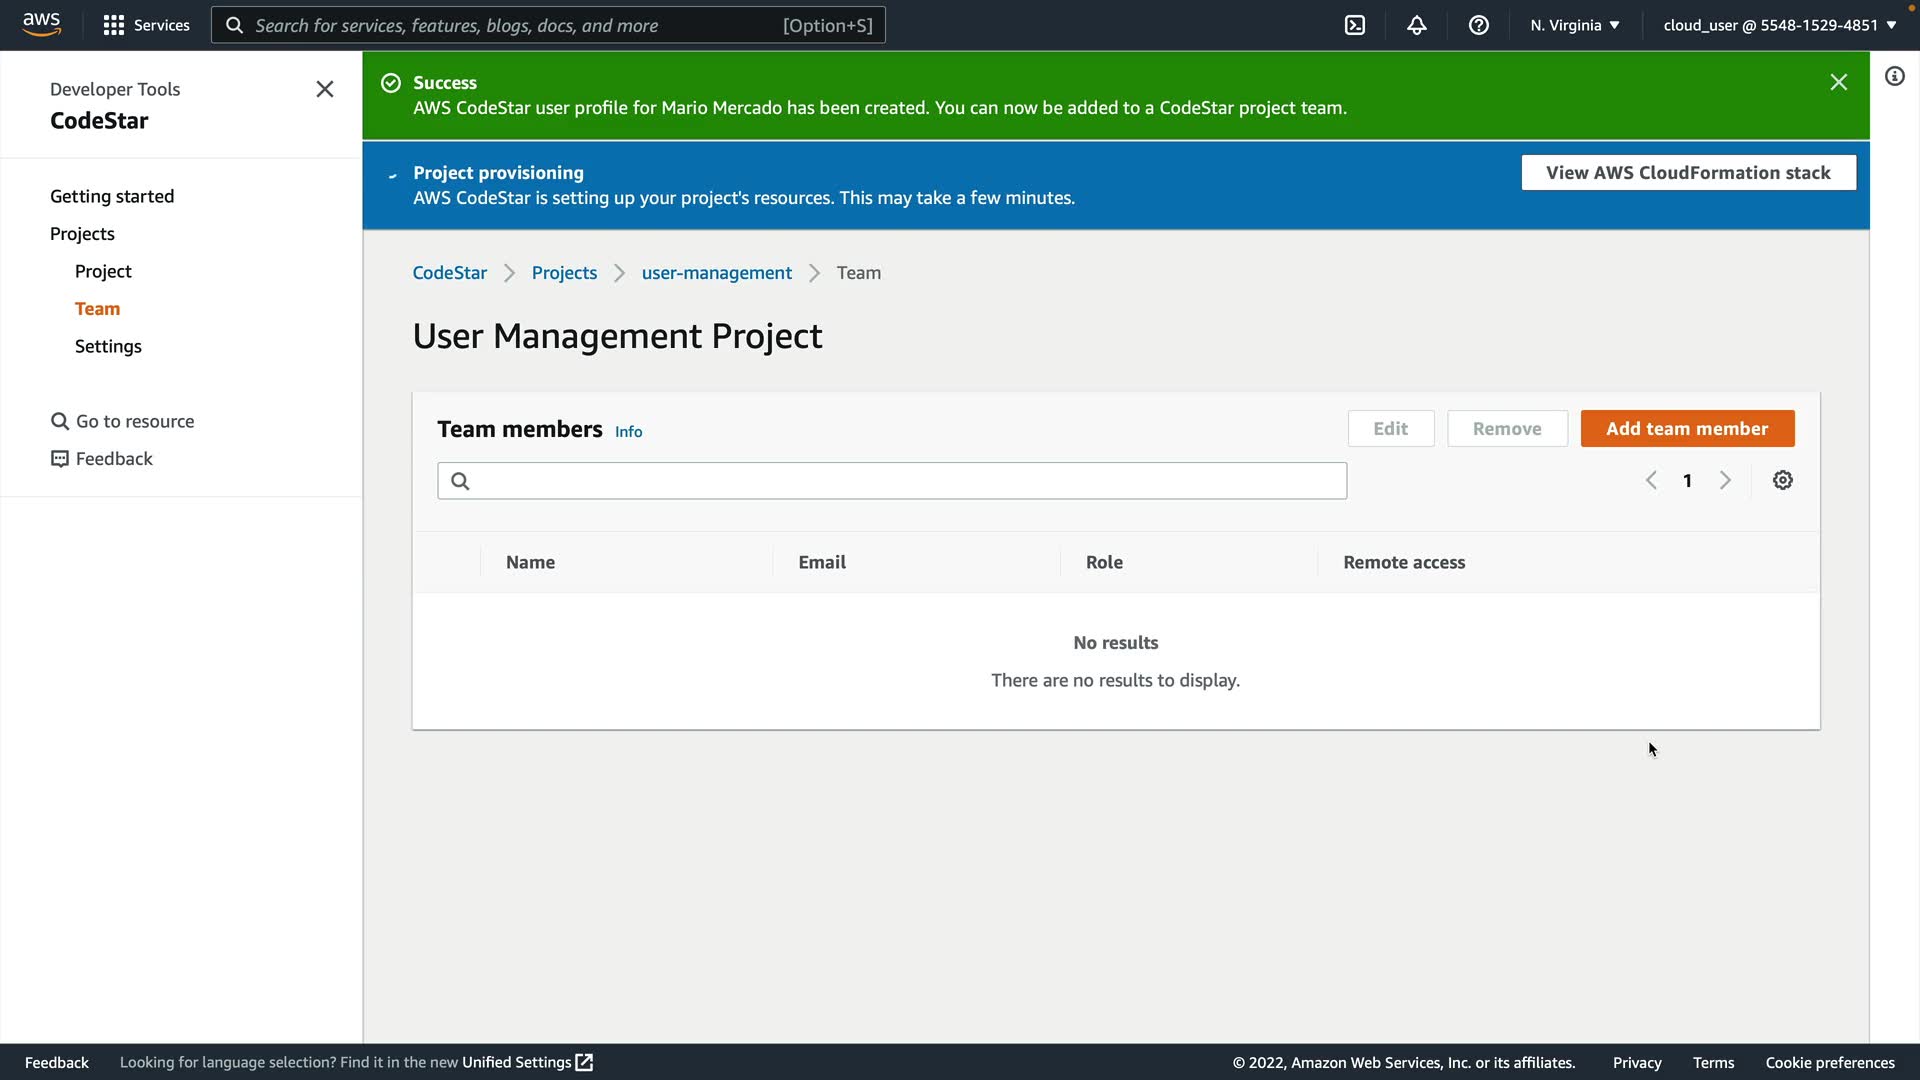Expand the N. Virginia region dropdown
Screen dimensions: 1920x1080
click(1574, 25)
